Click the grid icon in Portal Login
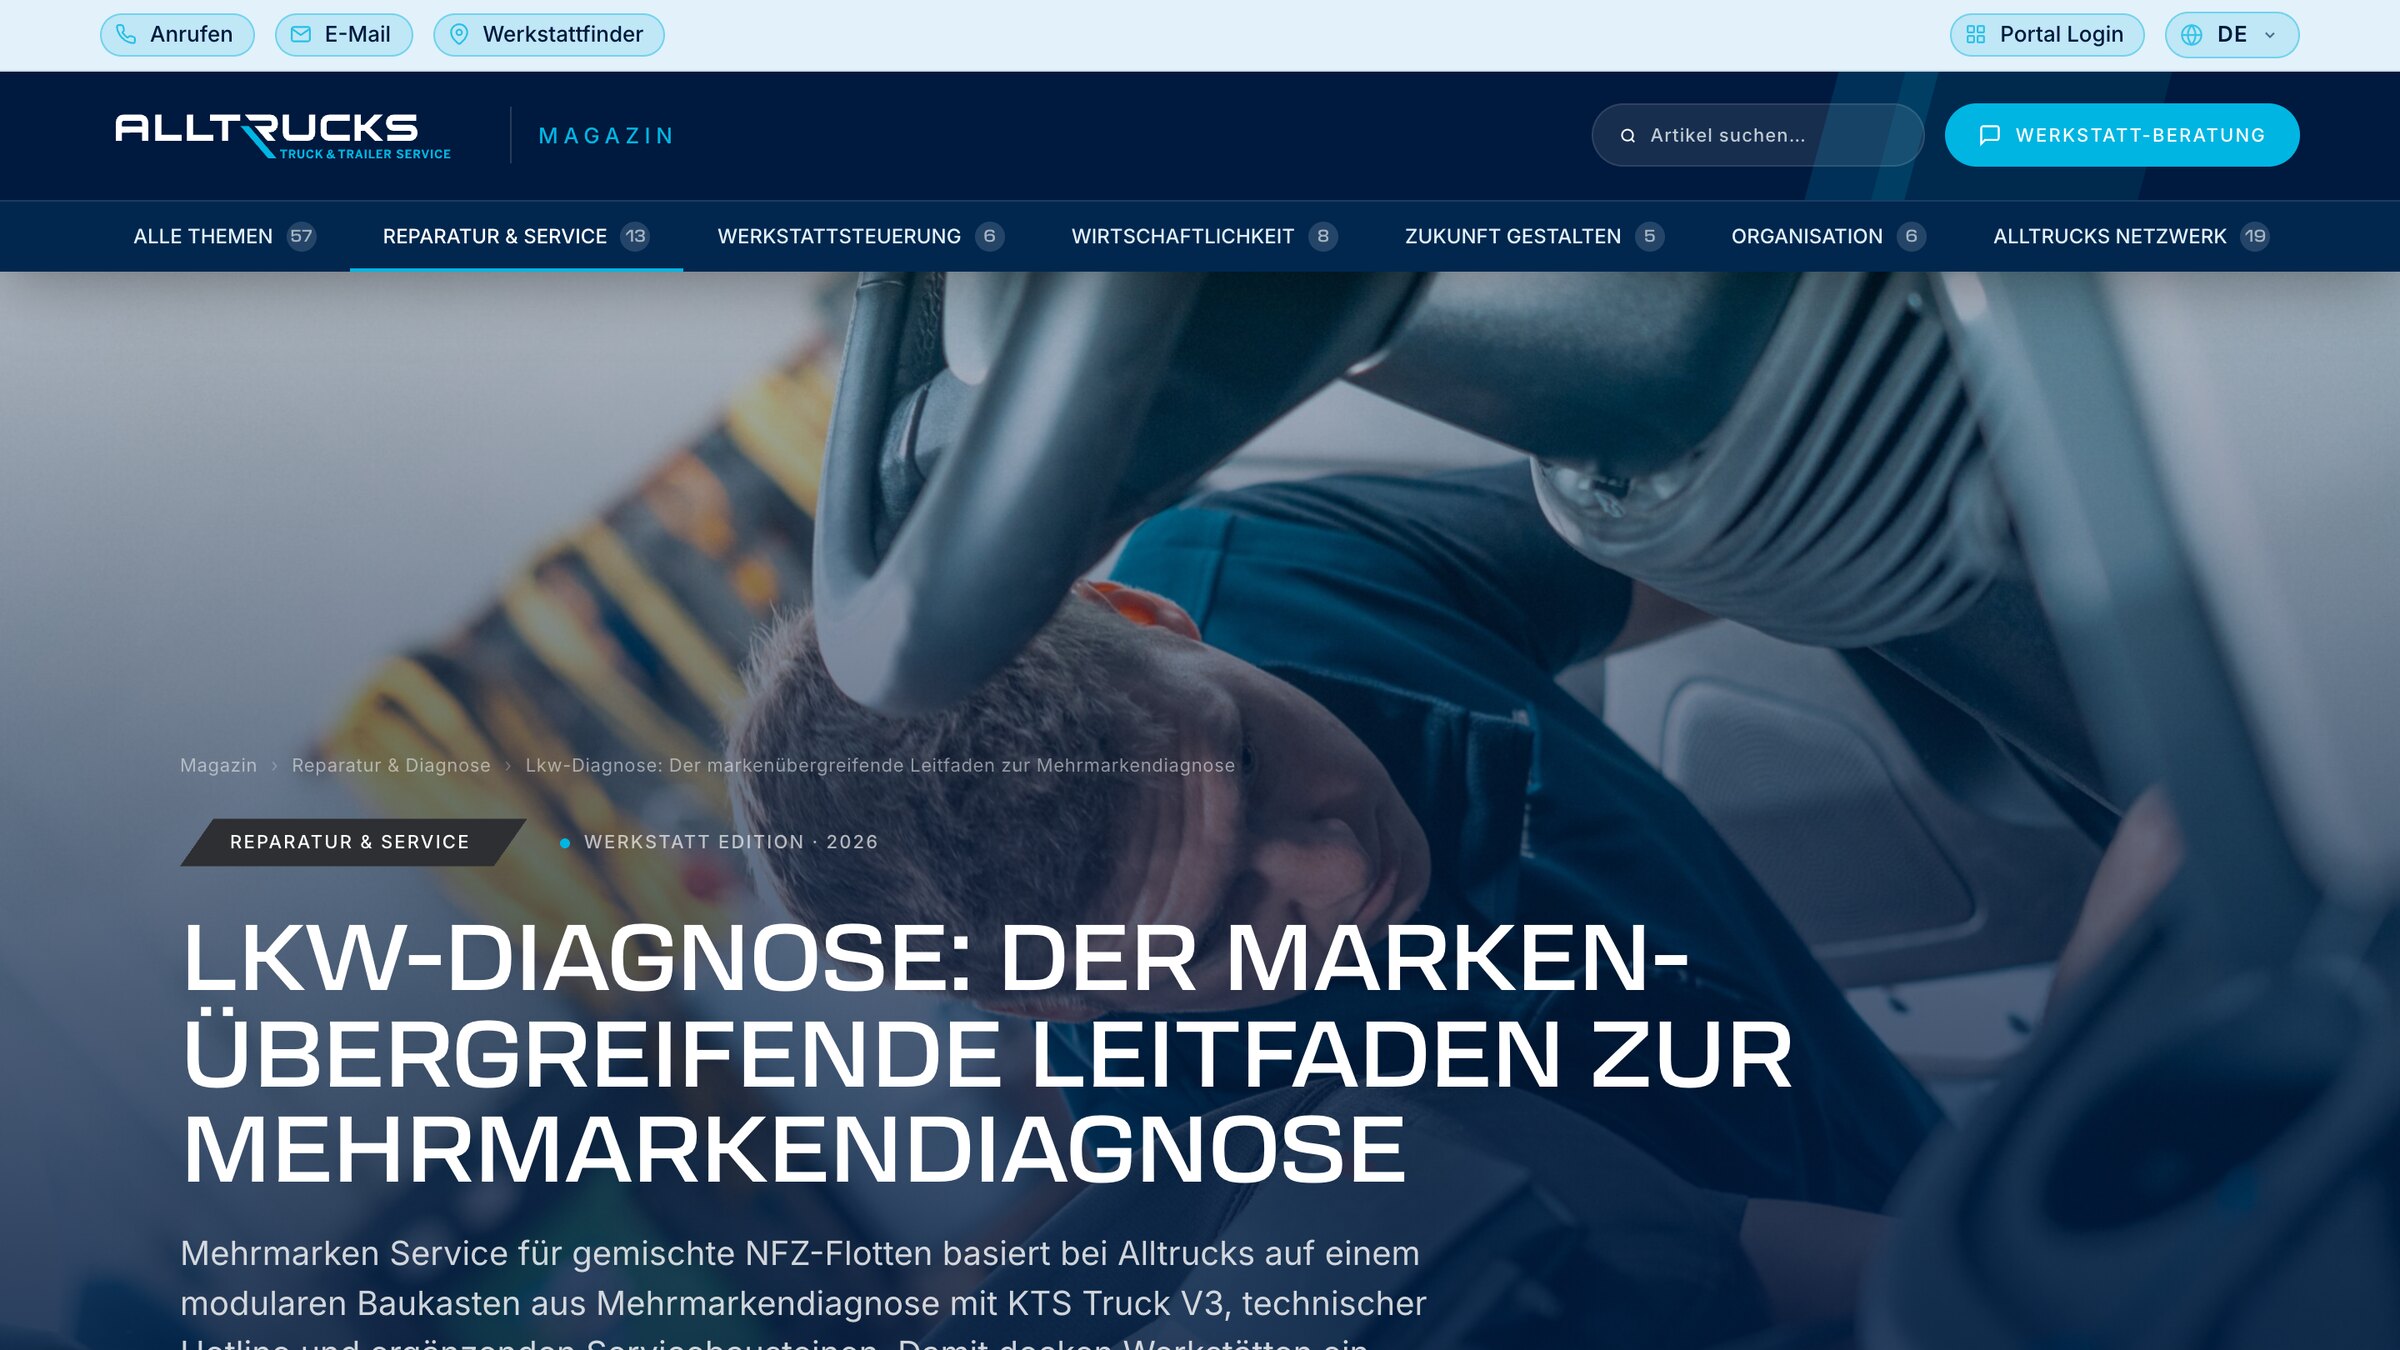This screenshot has height=1350, width=2400. 1975,34
